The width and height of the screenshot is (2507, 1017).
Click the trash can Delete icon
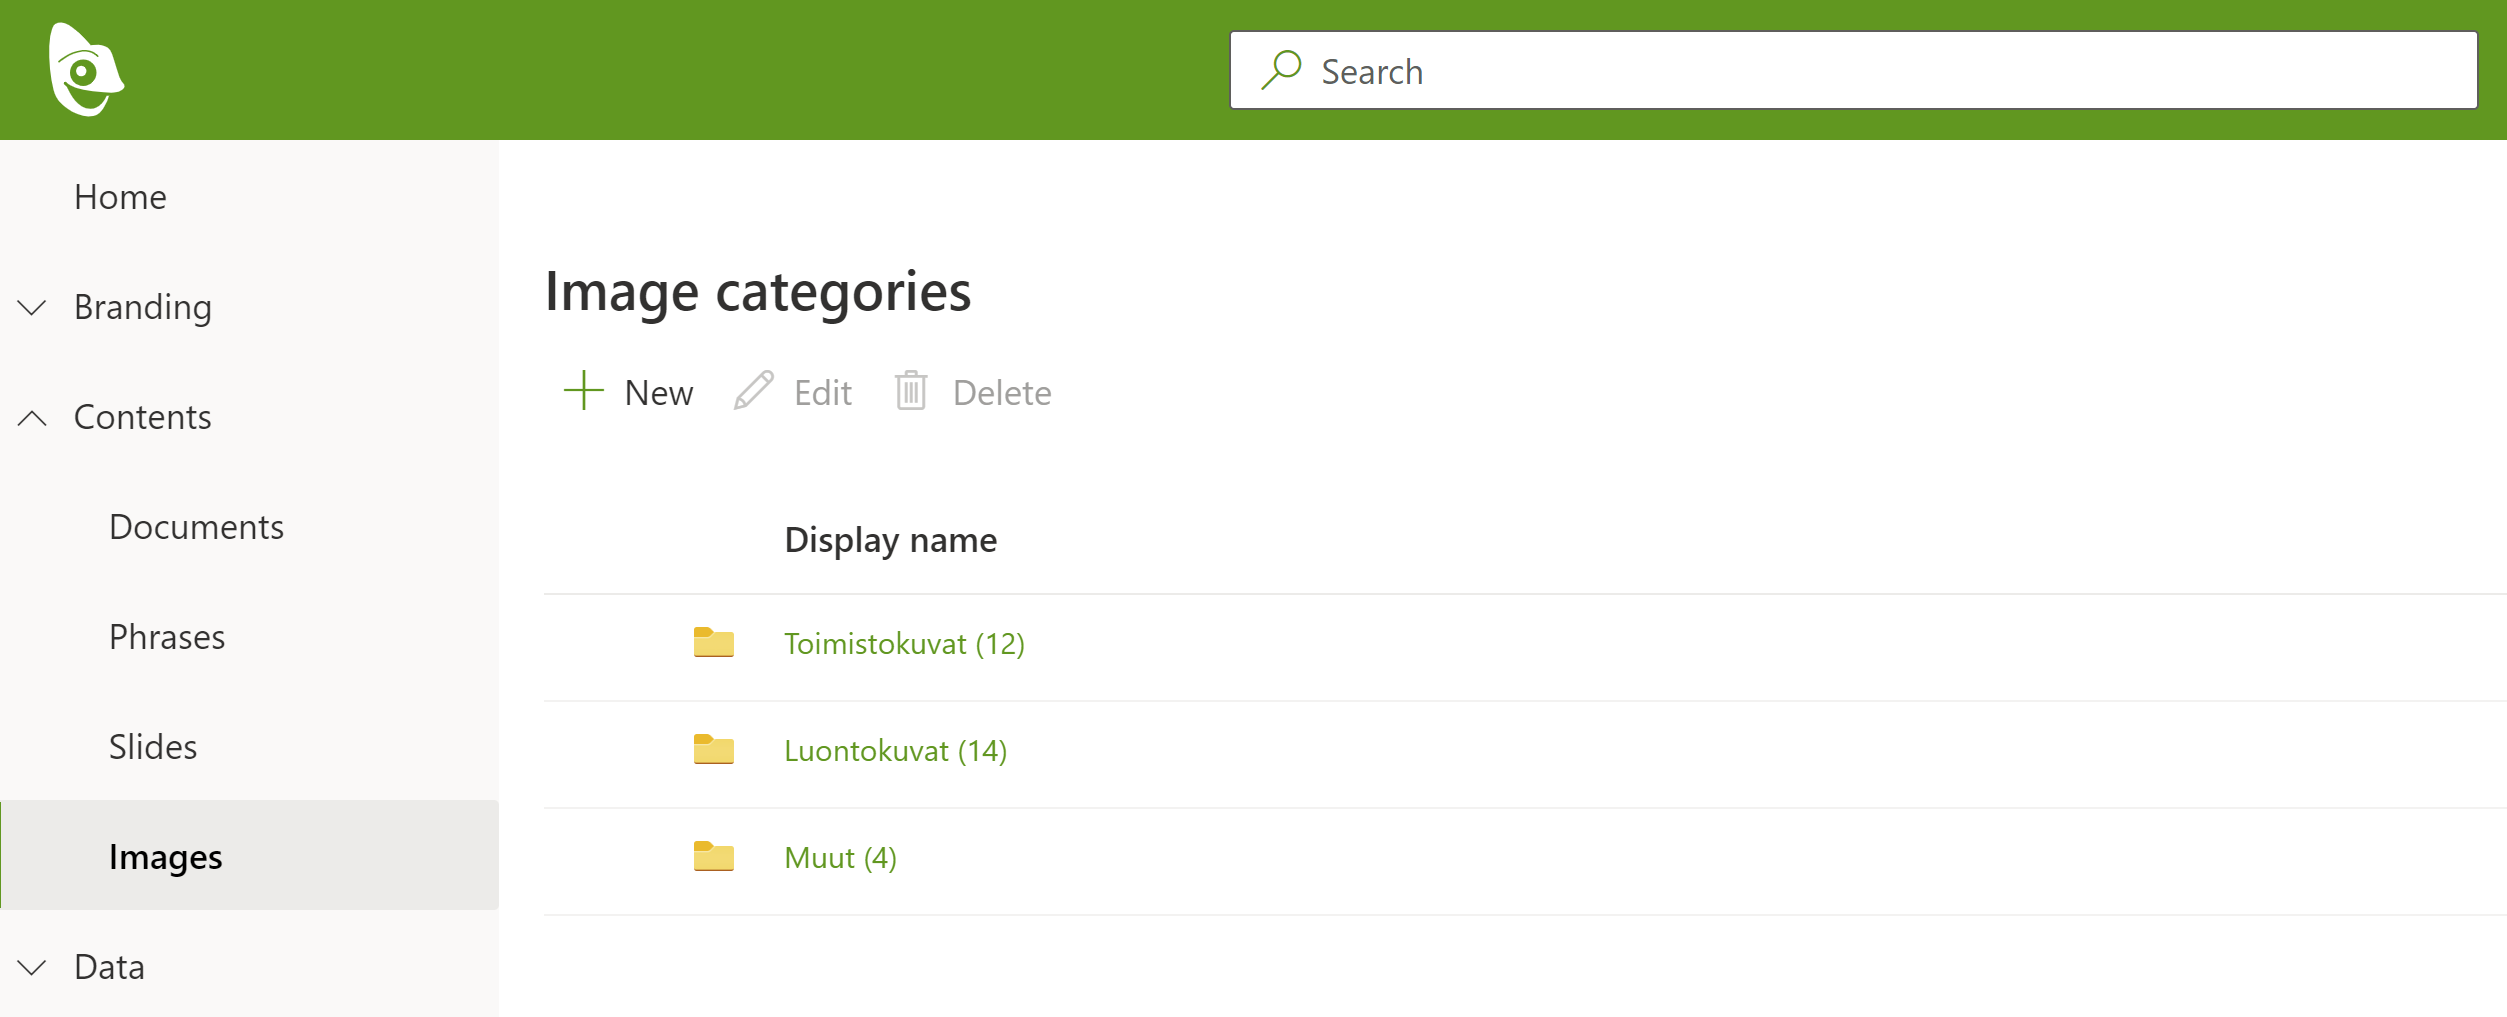[911, 391]
